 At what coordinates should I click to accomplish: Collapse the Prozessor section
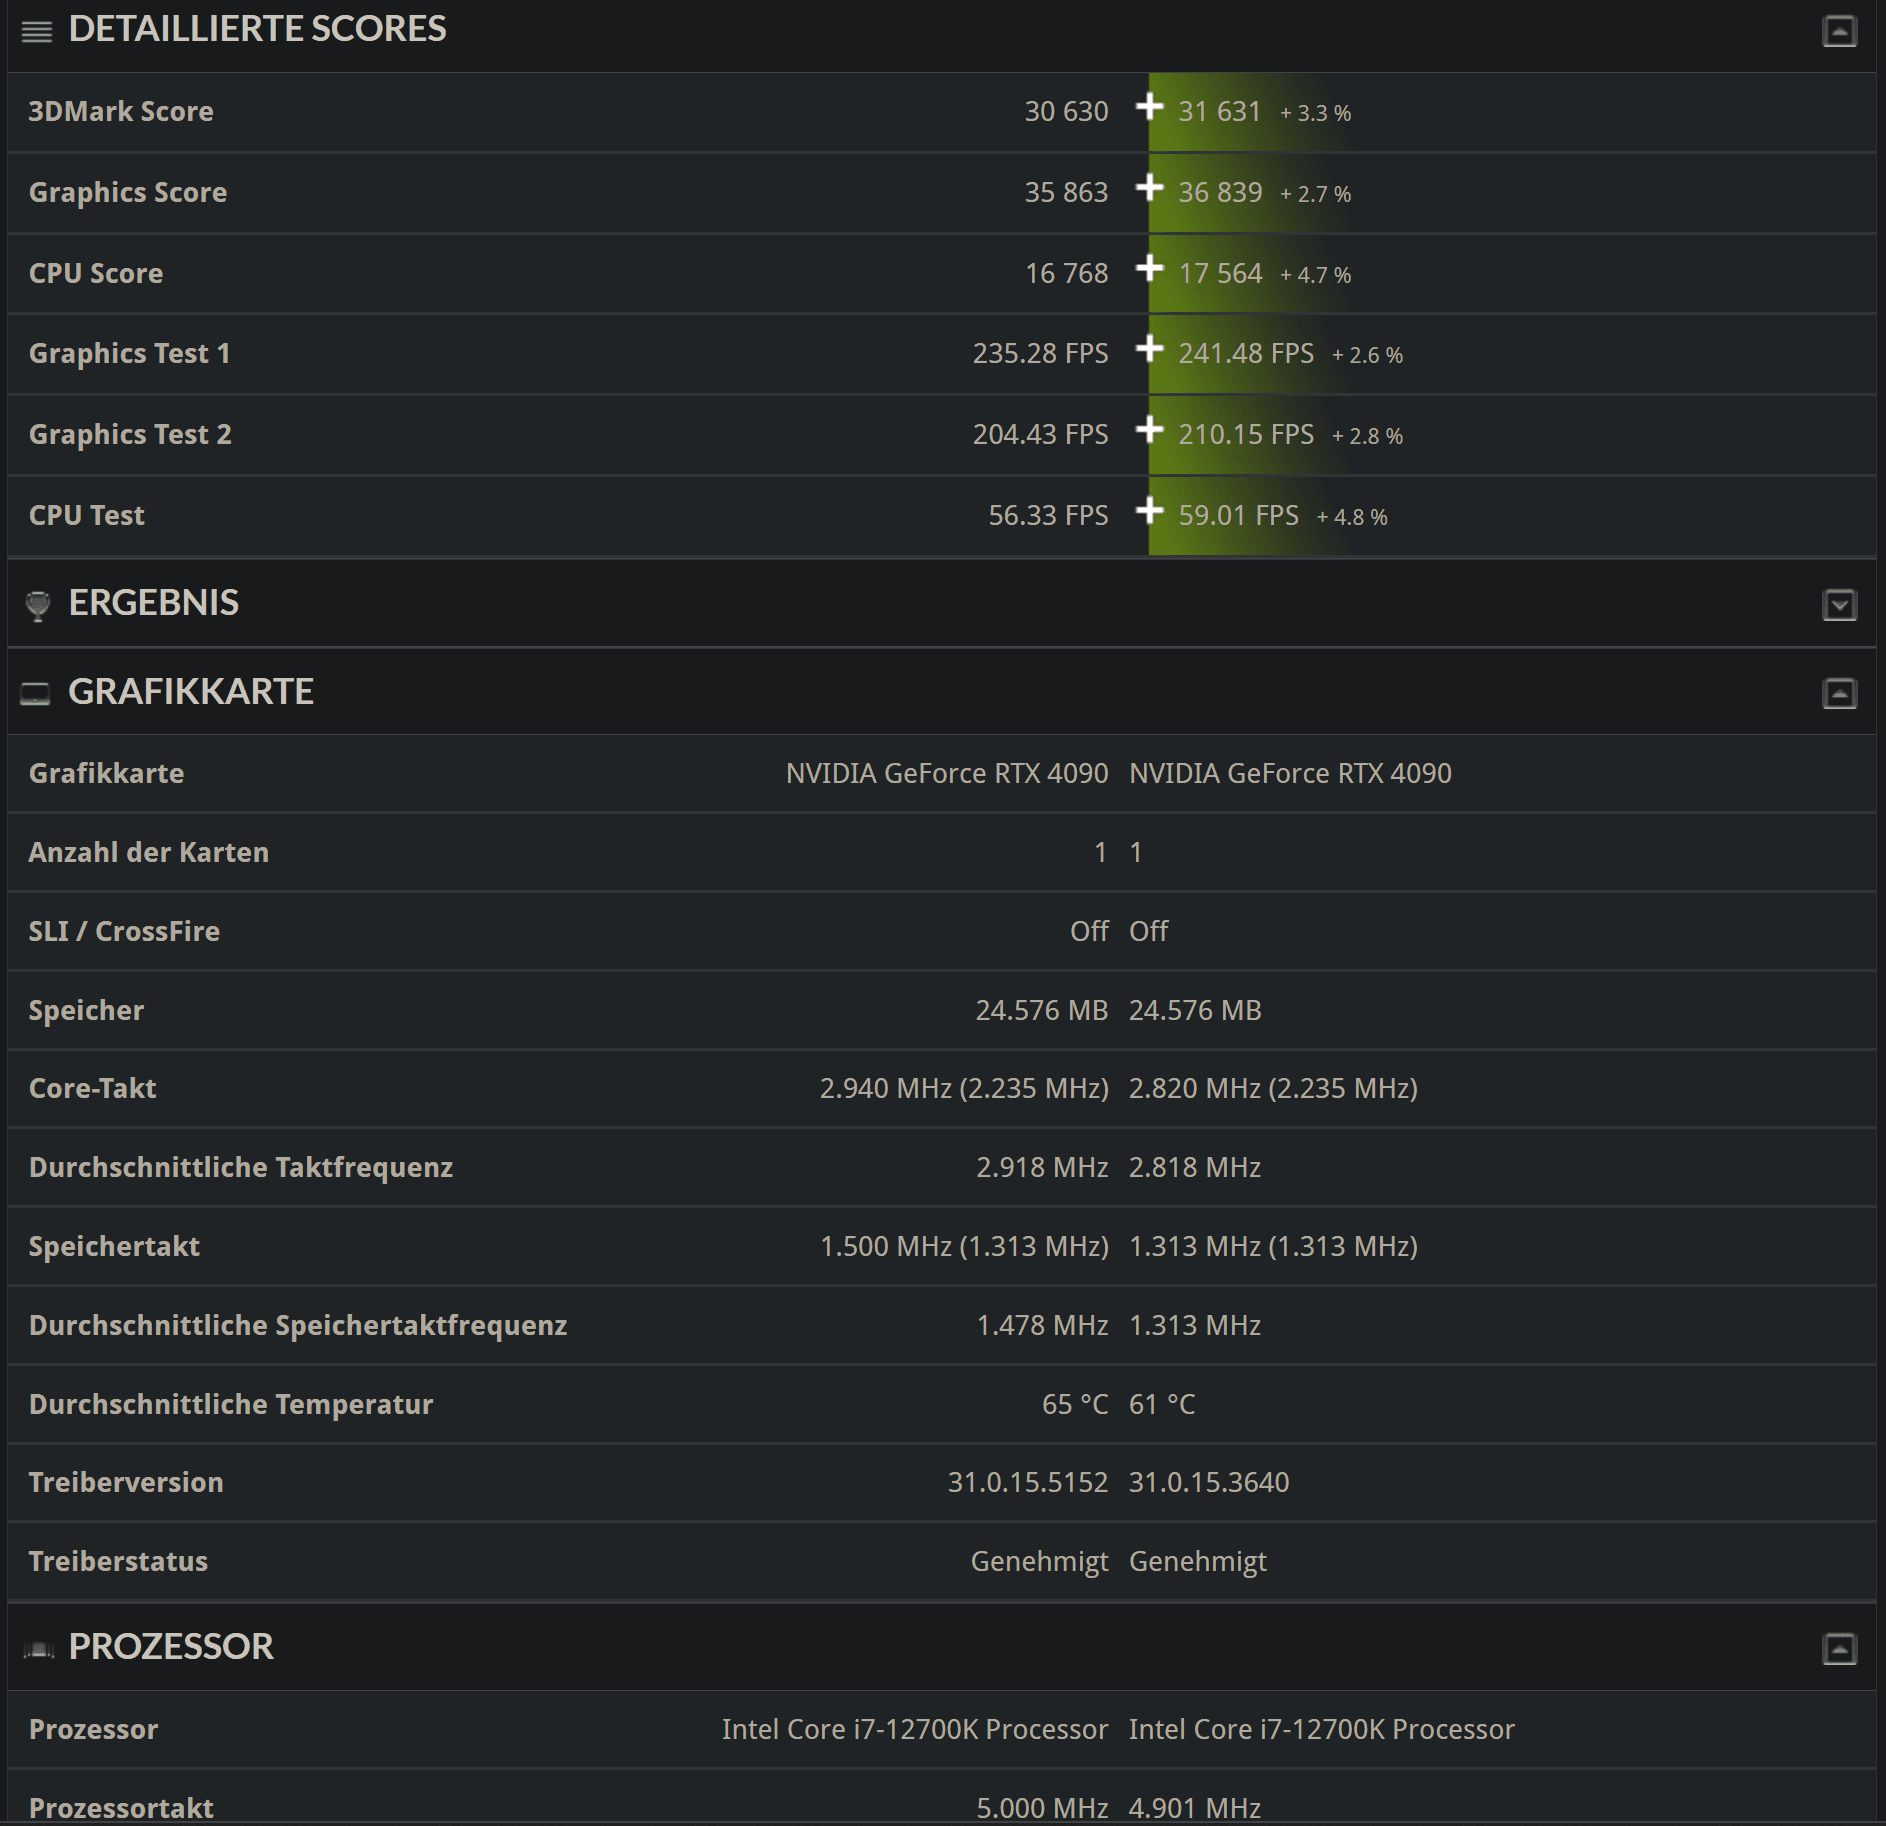1839,1649
